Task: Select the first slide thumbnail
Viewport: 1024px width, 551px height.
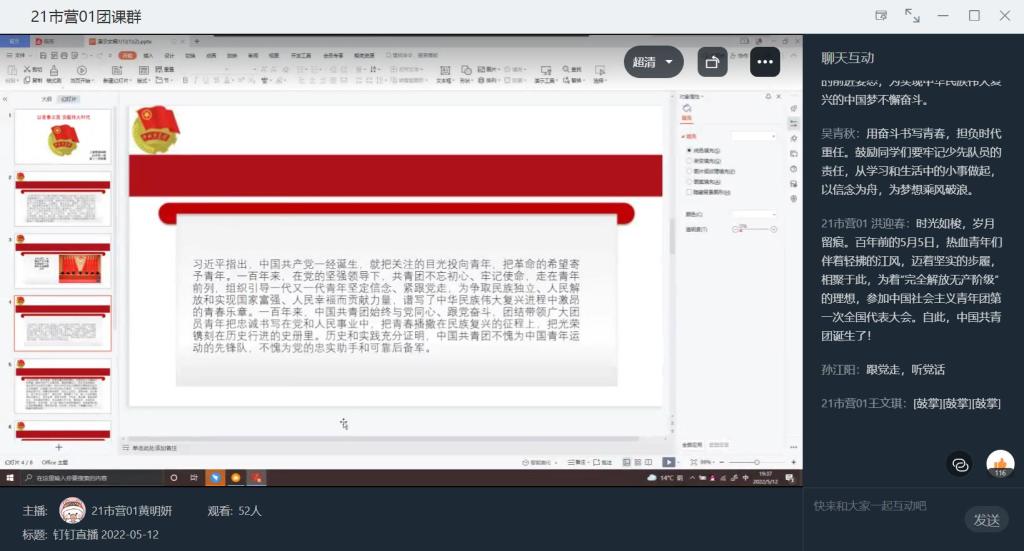Action: [64, 138]
